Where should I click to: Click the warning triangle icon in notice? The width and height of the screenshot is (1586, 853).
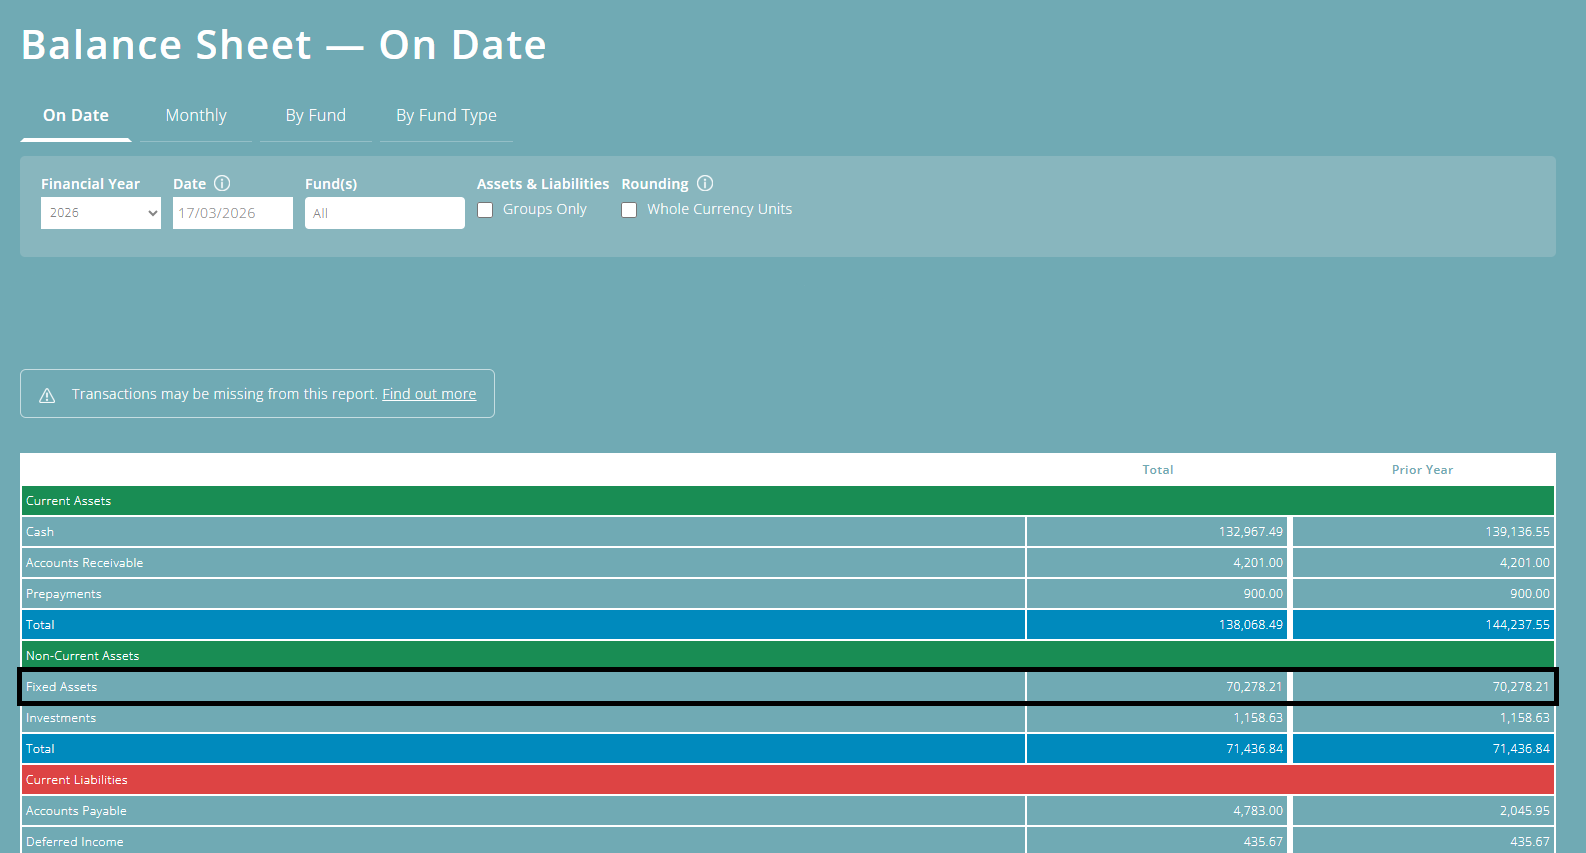point(47,395)
